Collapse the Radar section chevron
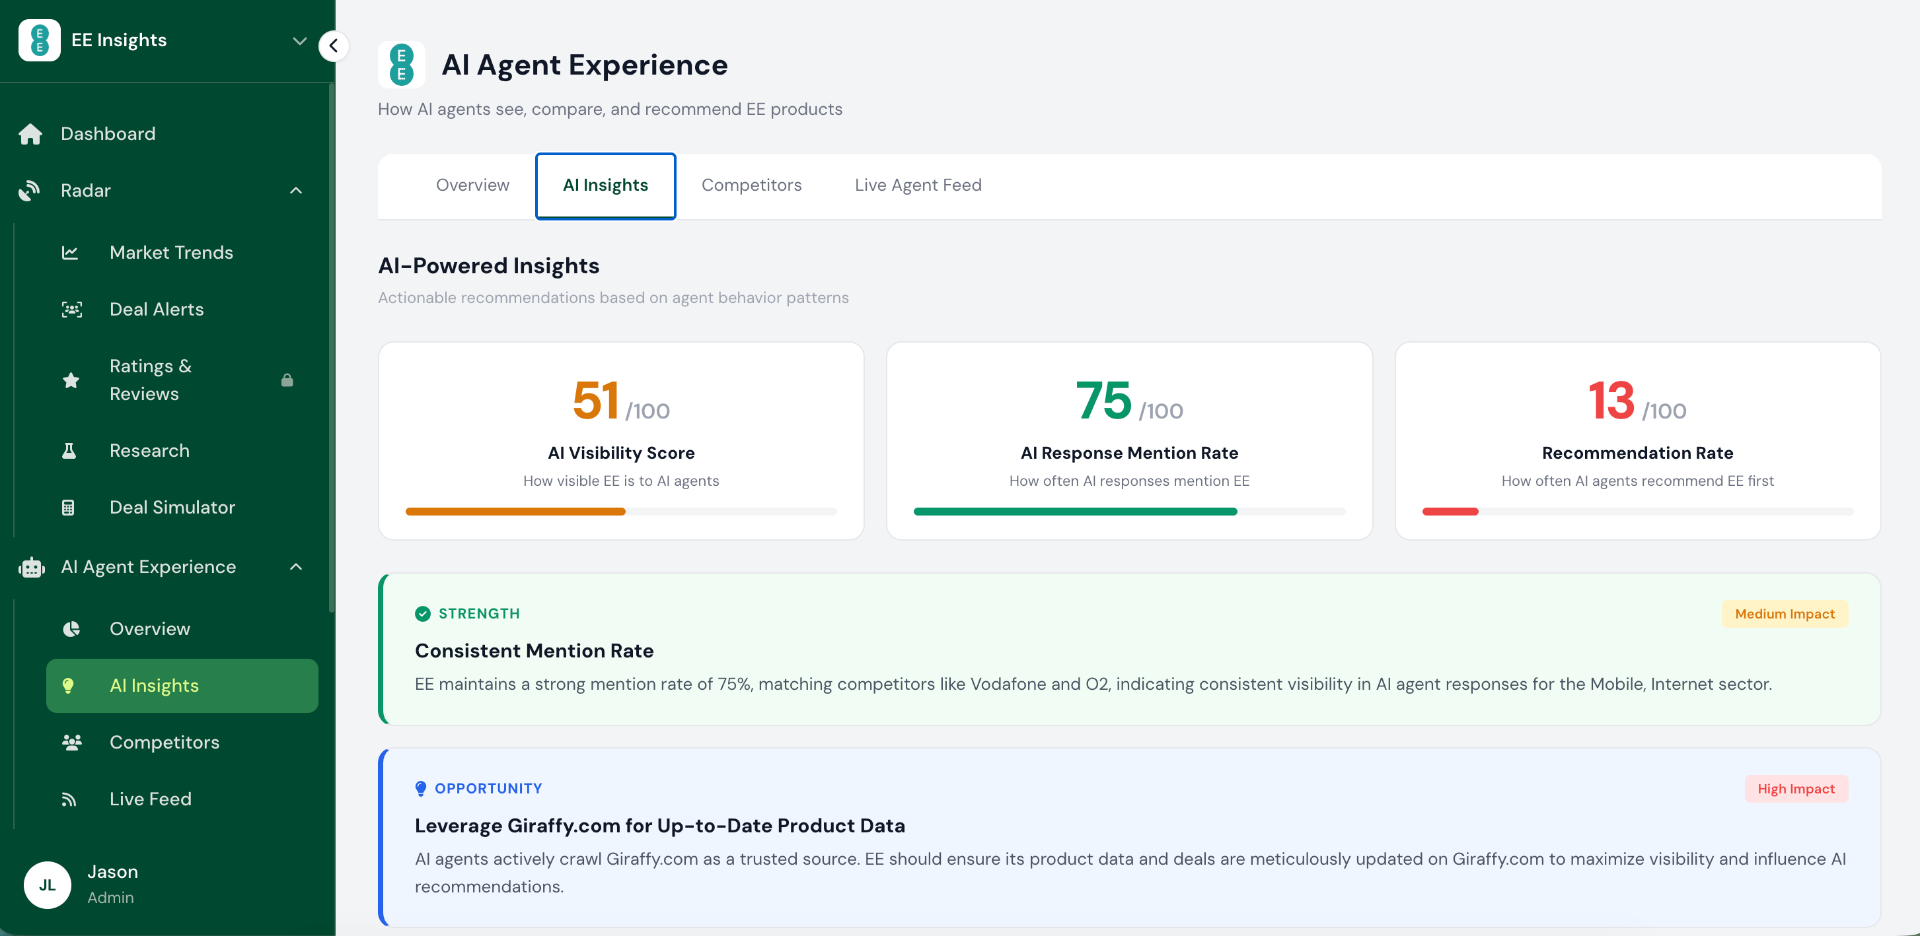Image resolution: width=1920 pixels, height=936 pixels. 296,191
